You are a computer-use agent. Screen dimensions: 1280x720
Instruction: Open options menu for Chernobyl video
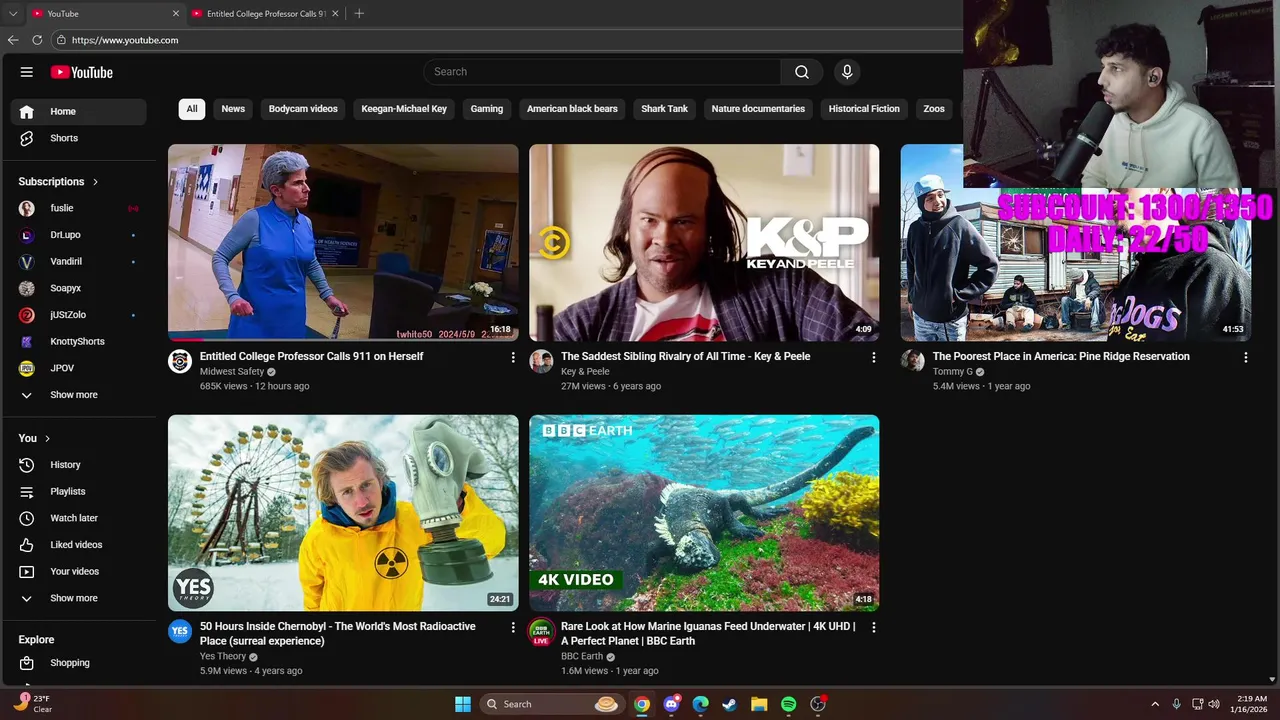[513, 627]
